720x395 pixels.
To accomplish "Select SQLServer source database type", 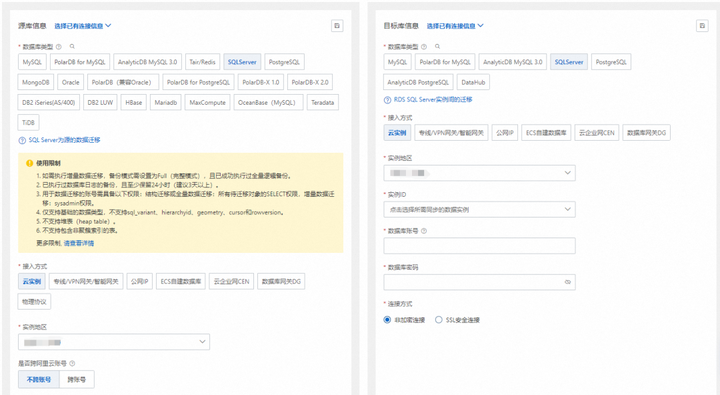I will tap(242, 62).
